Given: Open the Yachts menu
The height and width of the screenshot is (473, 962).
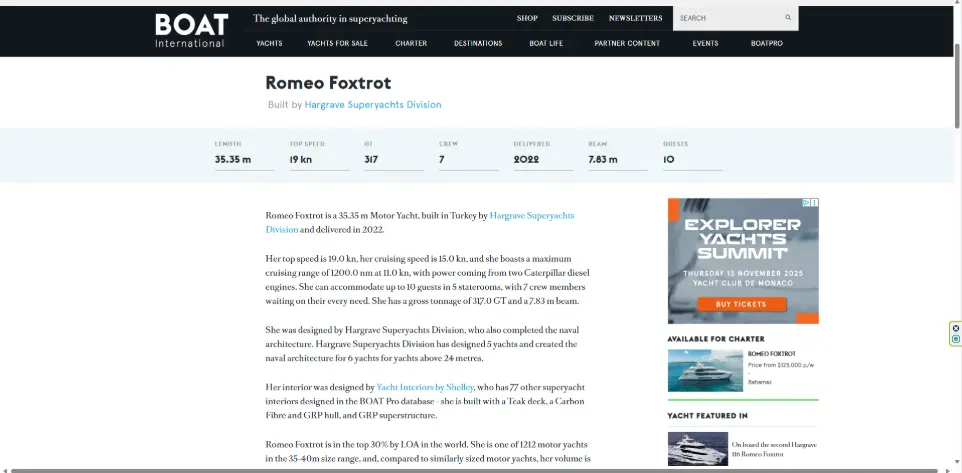Looking at the screenshot, I should [269, 44].
